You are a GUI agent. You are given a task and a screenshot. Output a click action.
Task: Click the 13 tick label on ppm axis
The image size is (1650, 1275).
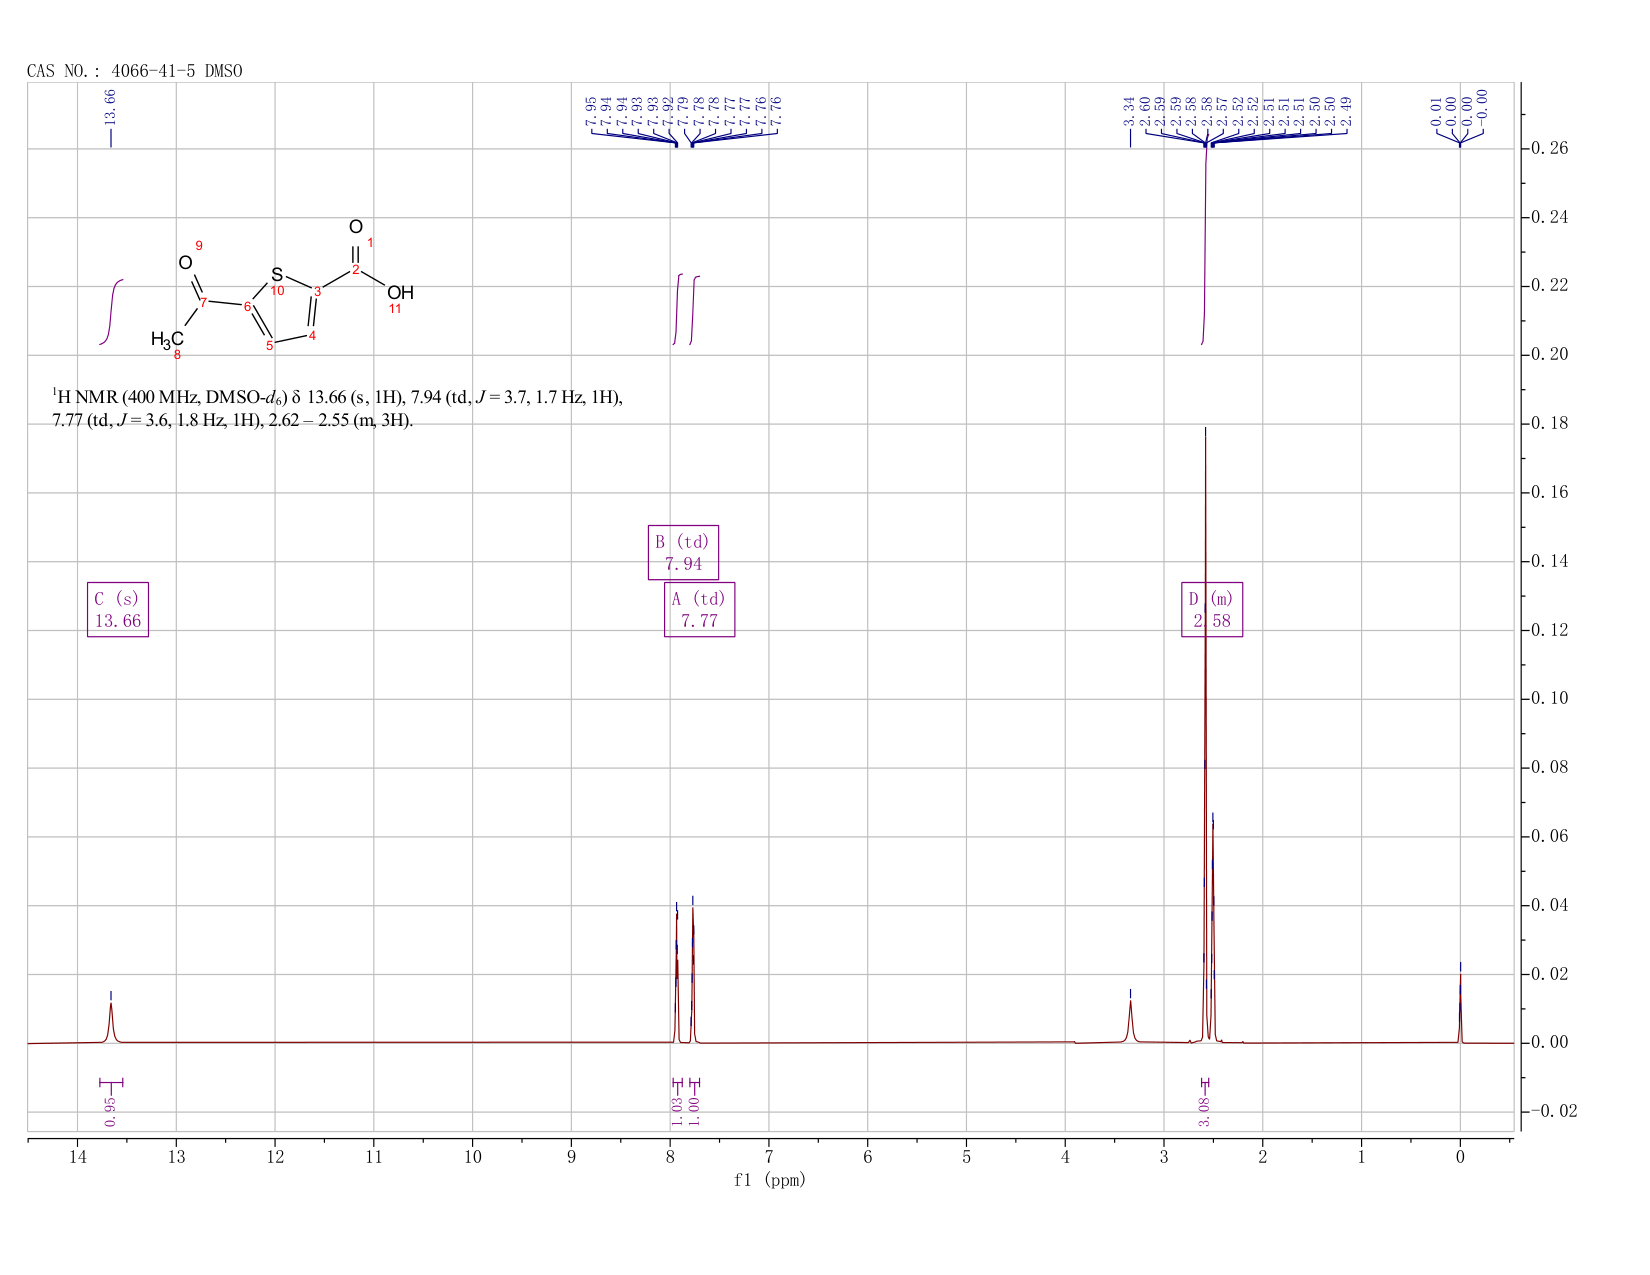[x=176, y=1158]
